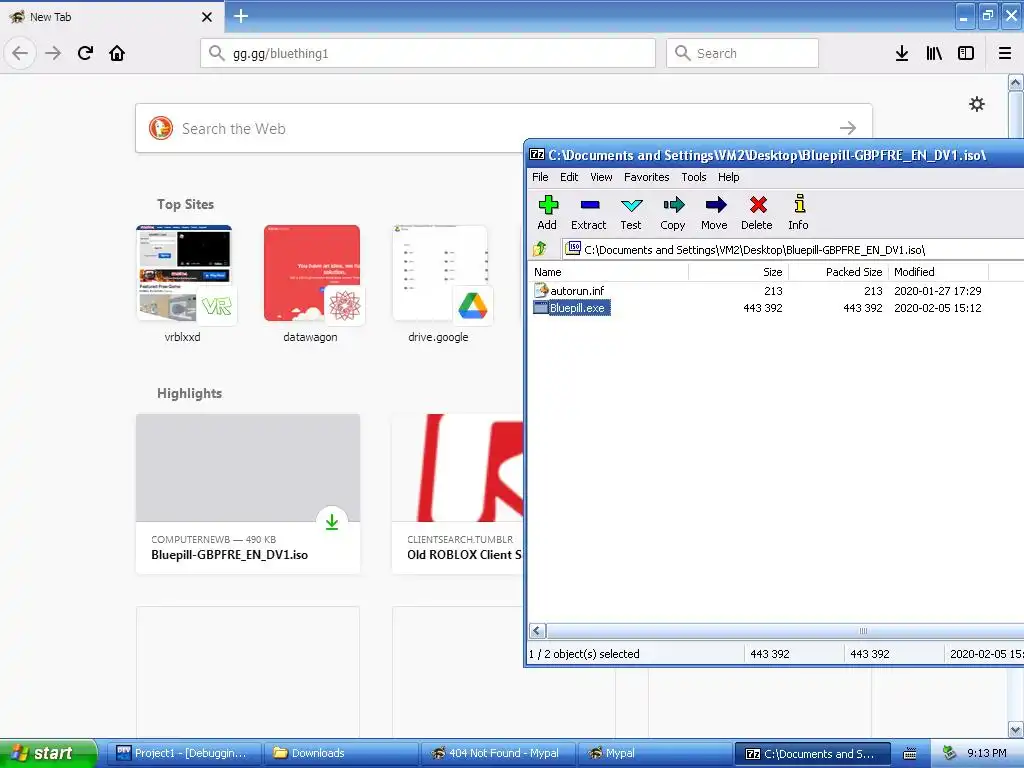This screenshot has height=768, width=1024.
Task: Sort by the Size column header
Action: click(739, 272)
